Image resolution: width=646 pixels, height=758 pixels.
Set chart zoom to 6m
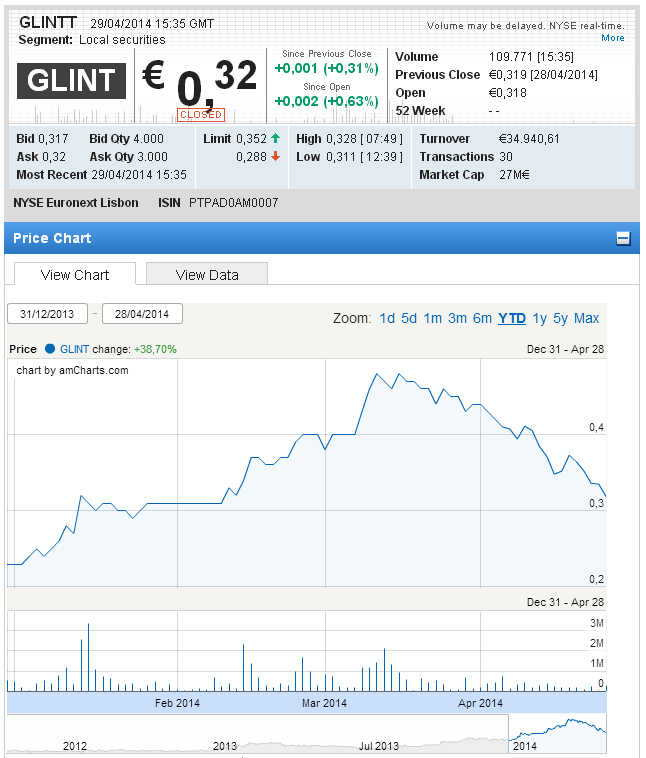pos(482,318)
